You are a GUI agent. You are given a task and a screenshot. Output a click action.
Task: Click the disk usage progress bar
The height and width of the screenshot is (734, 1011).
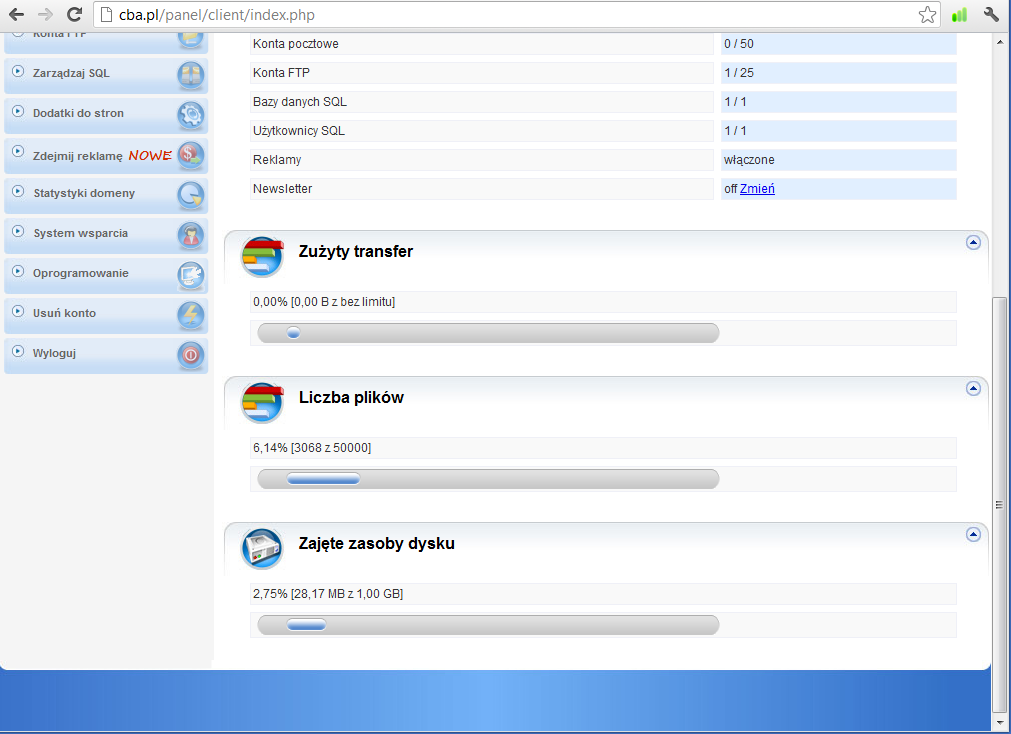click(x=488, y=624)
